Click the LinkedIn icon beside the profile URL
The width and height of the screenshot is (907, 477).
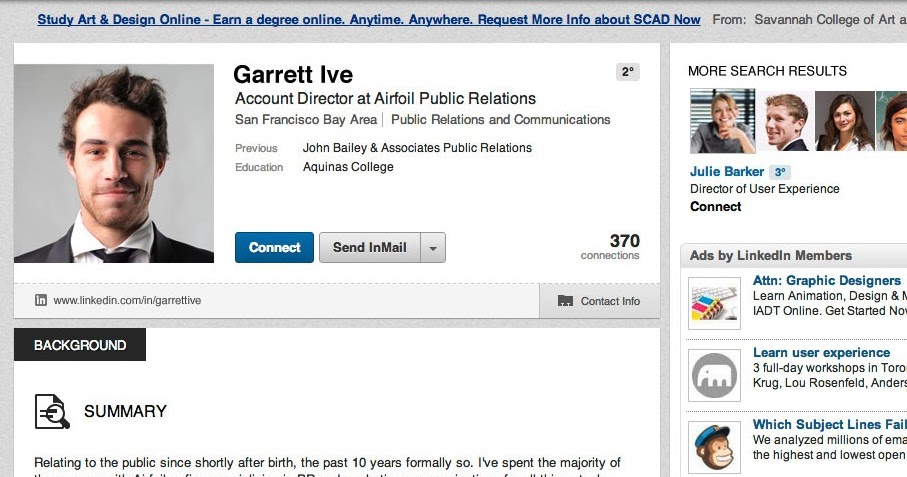(x=40, y=300)
